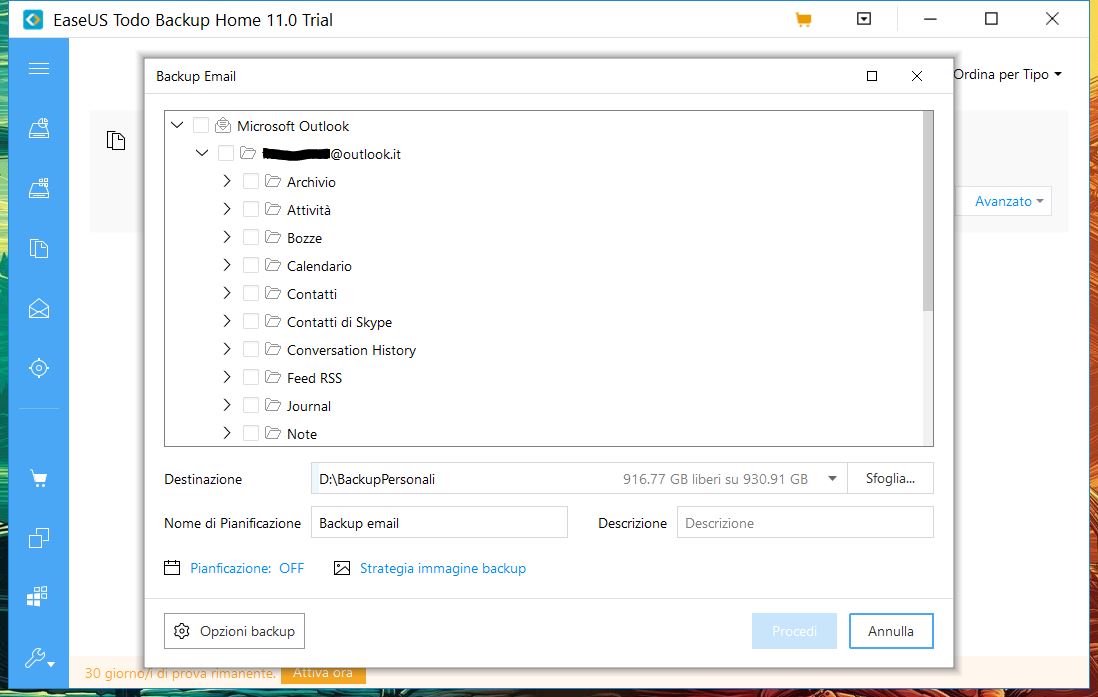The width and height of the screenshot is (1098, 697).
Task: Expand the Feed RSS folder
Action: [227, 377]
